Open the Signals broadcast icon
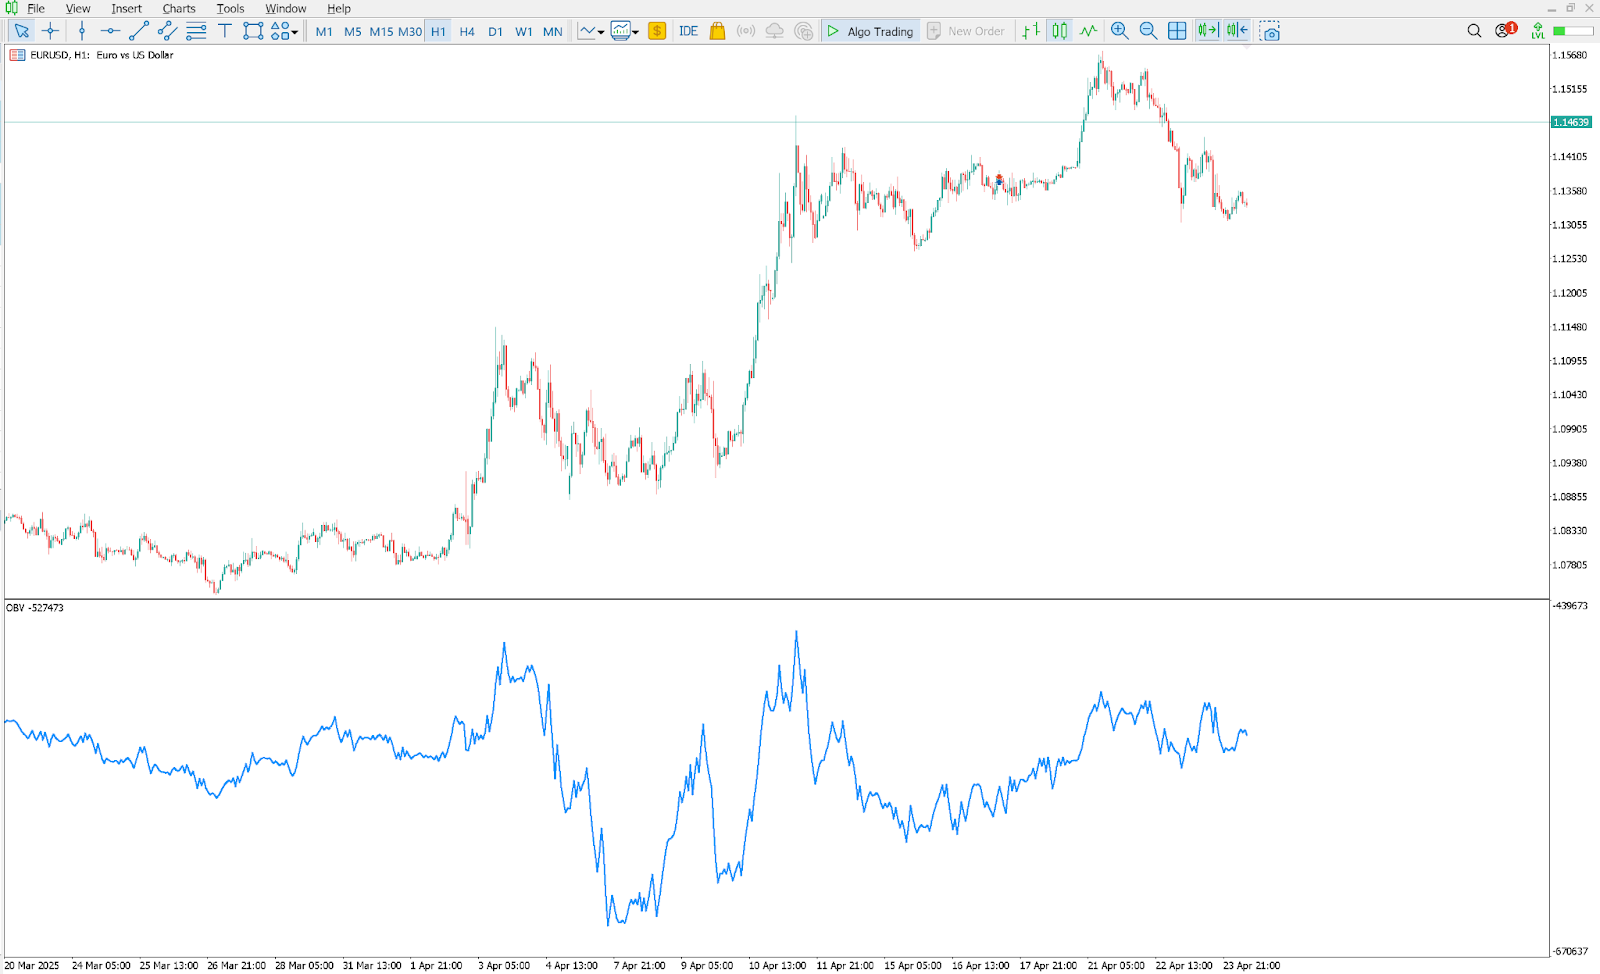The width and height of the screenshot is (1600, 974). [x=746, y=31]
